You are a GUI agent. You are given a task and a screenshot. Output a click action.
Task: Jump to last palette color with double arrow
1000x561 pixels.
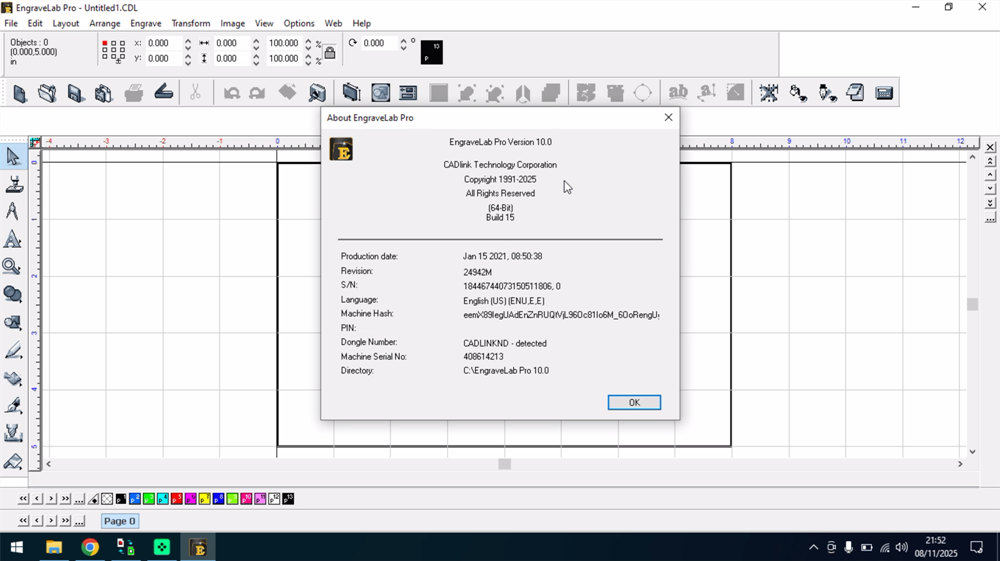tap(65, 499)
